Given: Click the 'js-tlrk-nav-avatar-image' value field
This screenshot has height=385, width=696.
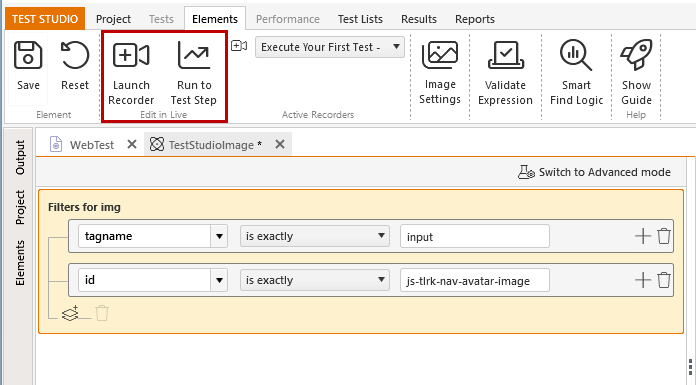Looking at the screenshot, I should click(475, 280).
